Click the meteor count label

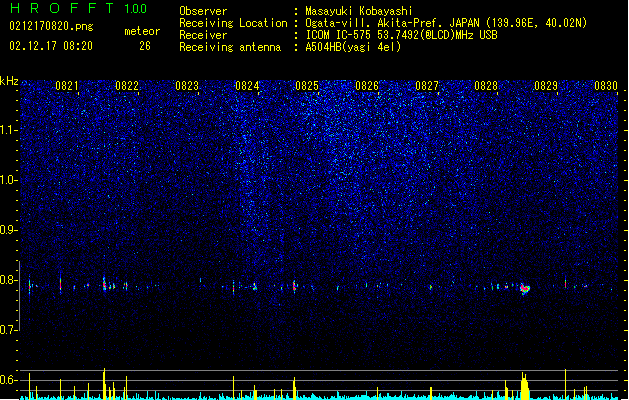(142, 31)
